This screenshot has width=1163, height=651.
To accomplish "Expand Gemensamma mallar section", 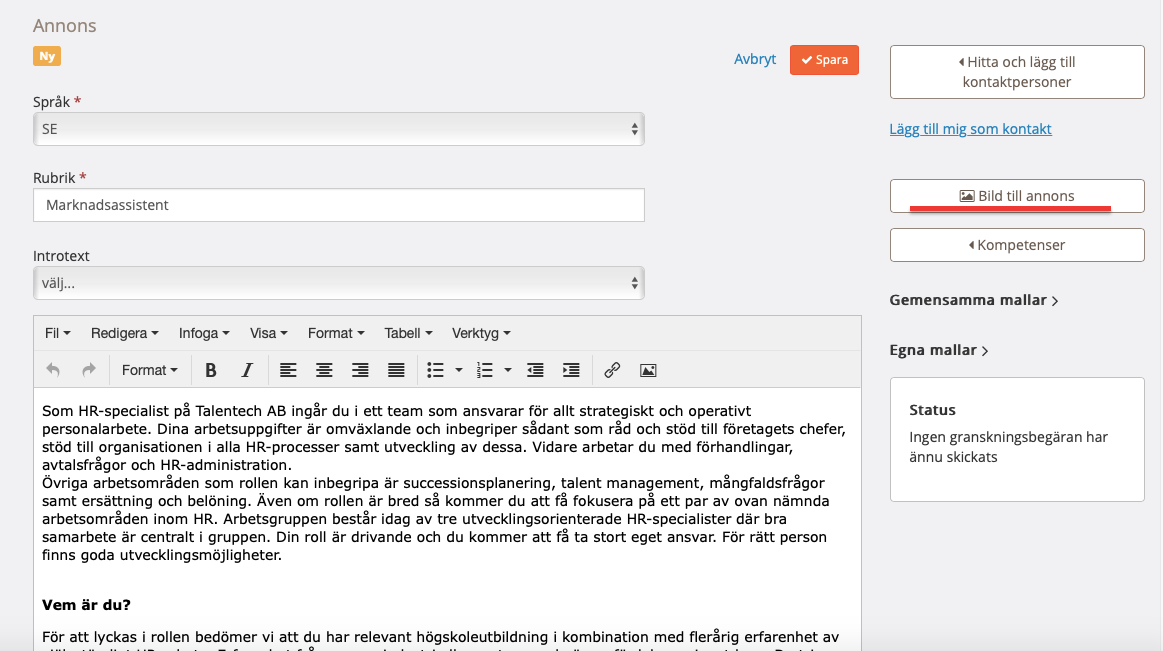I will pyautogui.click(x=974, y=300).
